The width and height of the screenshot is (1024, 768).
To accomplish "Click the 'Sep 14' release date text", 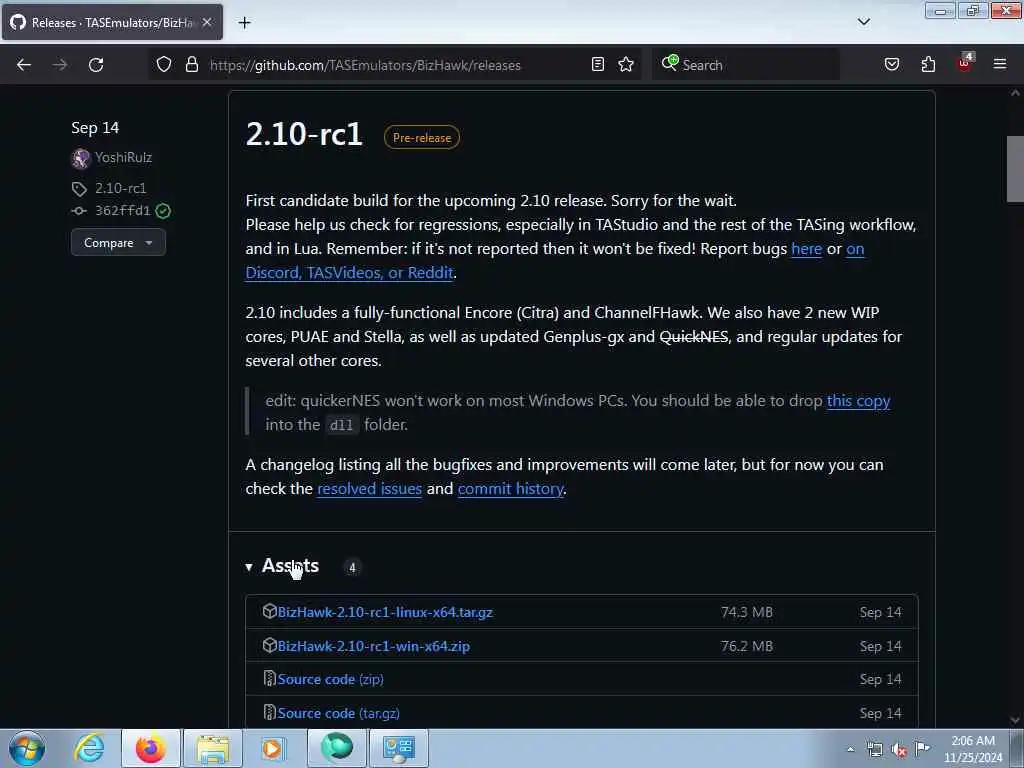I will tap(95, 127).
